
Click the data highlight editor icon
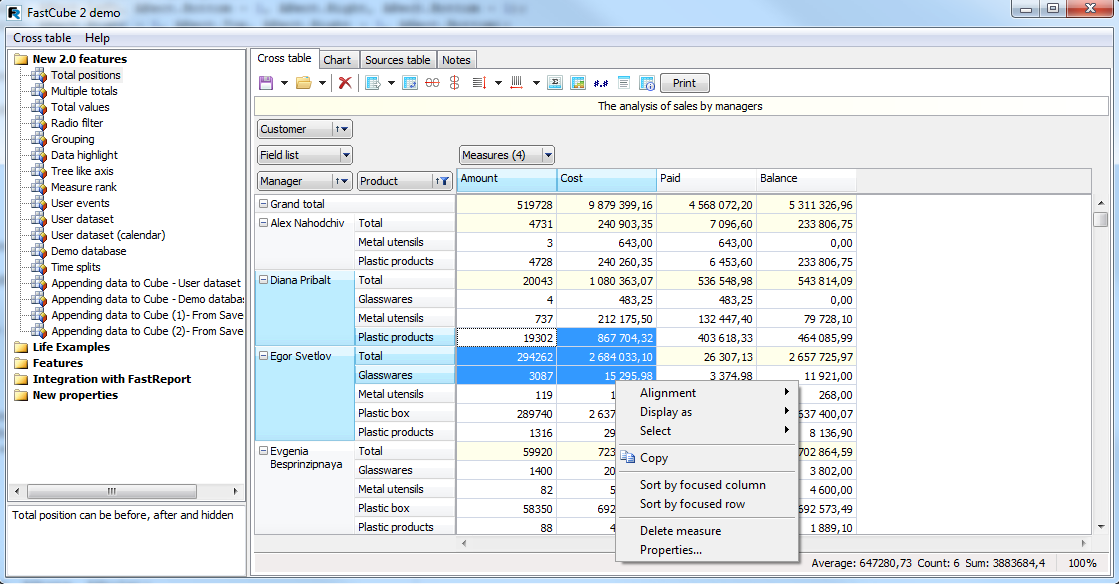[578, 83]
